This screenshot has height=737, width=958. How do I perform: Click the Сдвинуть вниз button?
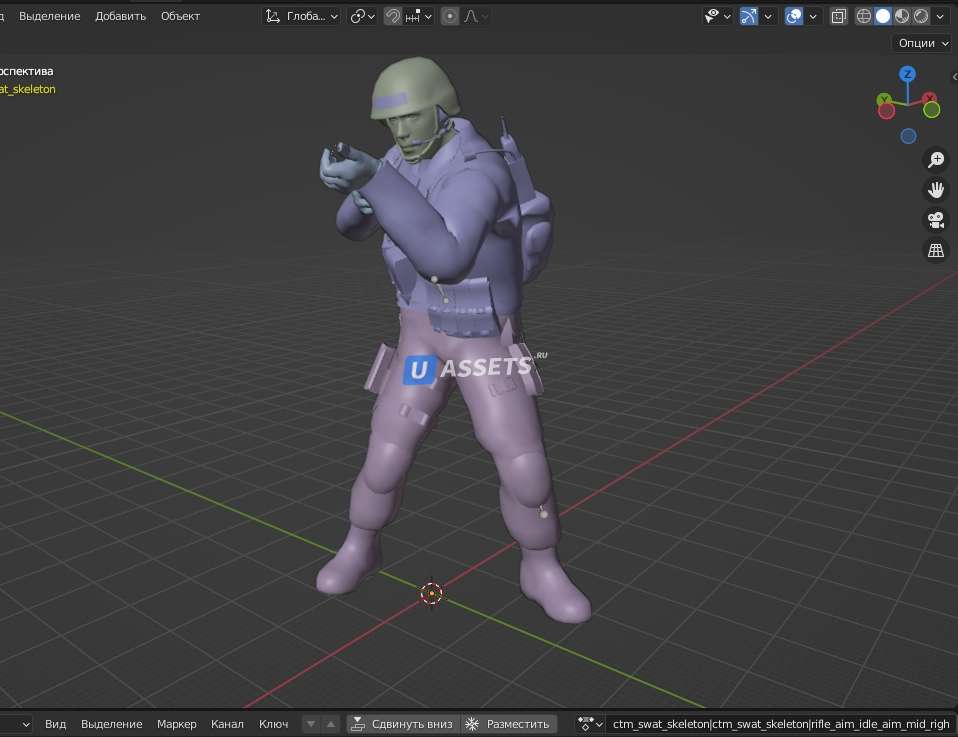[x=401, y=724]
